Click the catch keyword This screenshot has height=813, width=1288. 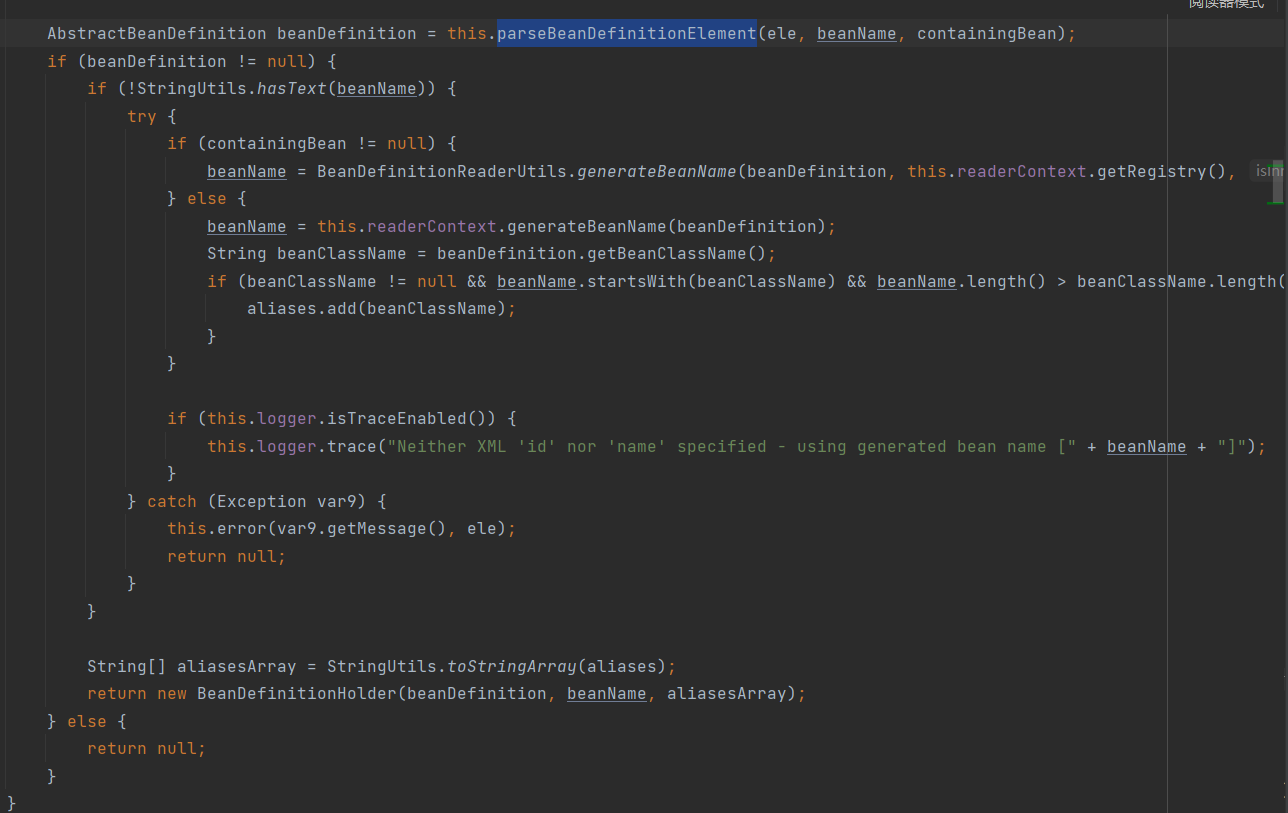coord(172,501)
